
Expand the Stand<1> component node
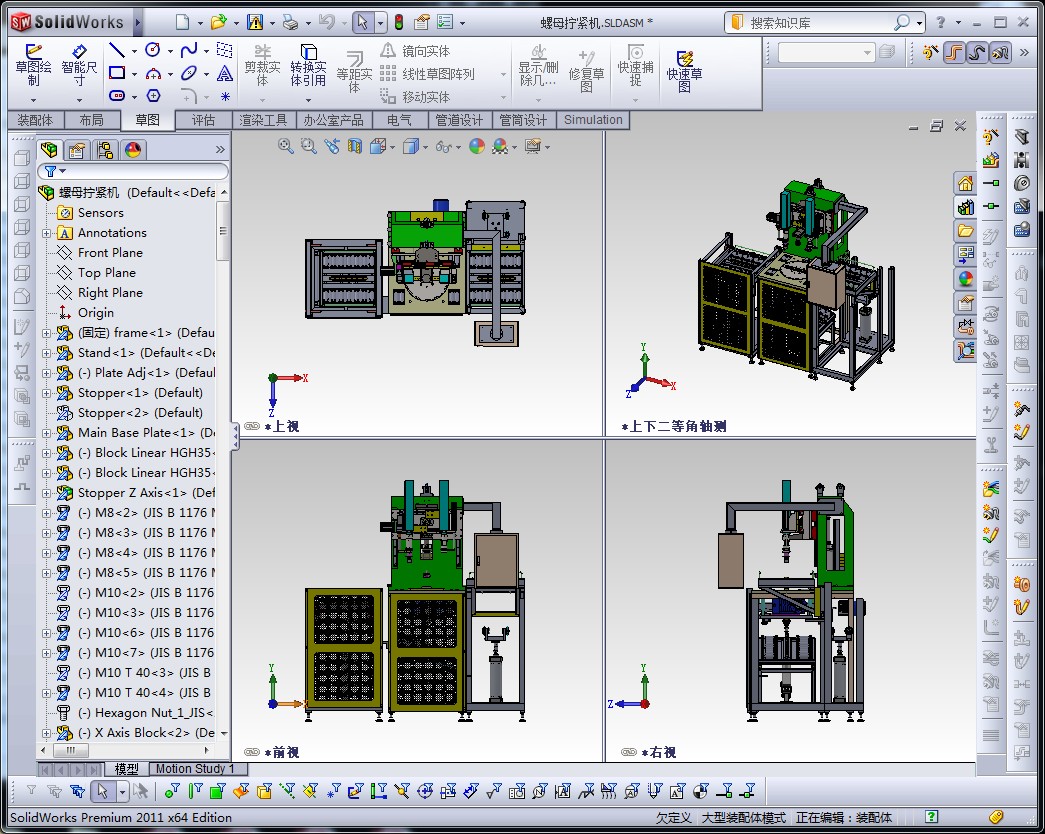pos(46,353)
